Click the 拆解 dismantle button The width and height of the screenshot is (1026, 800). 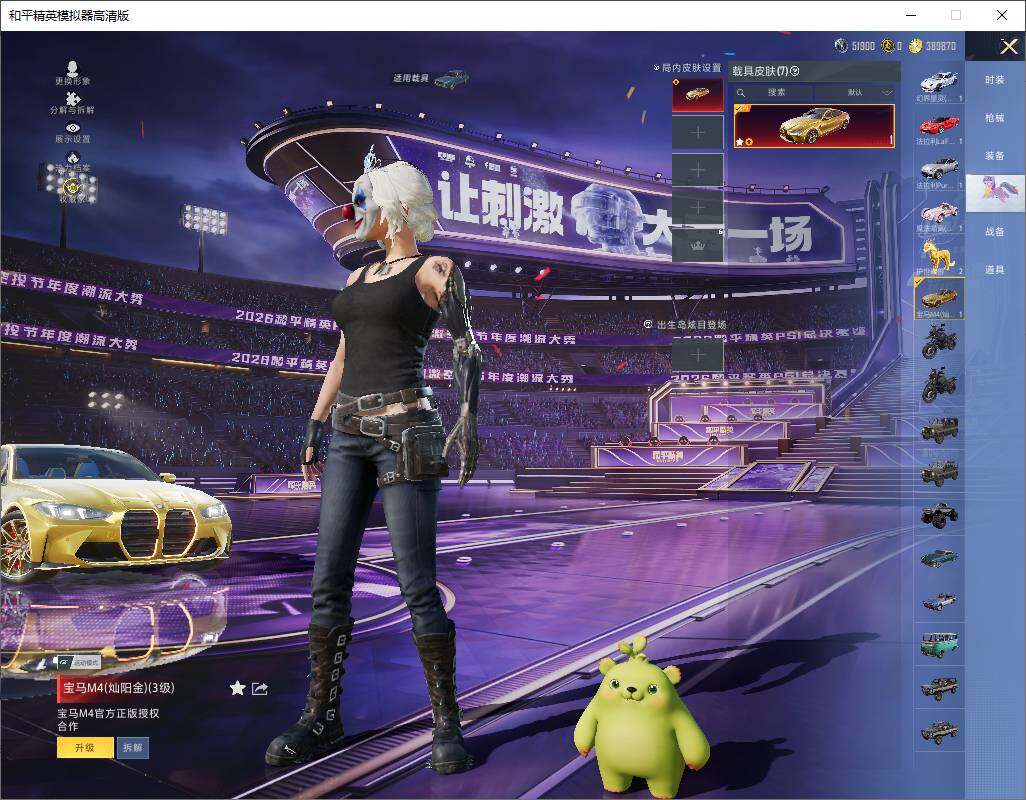pyautogui.click(x=133, y=748)
